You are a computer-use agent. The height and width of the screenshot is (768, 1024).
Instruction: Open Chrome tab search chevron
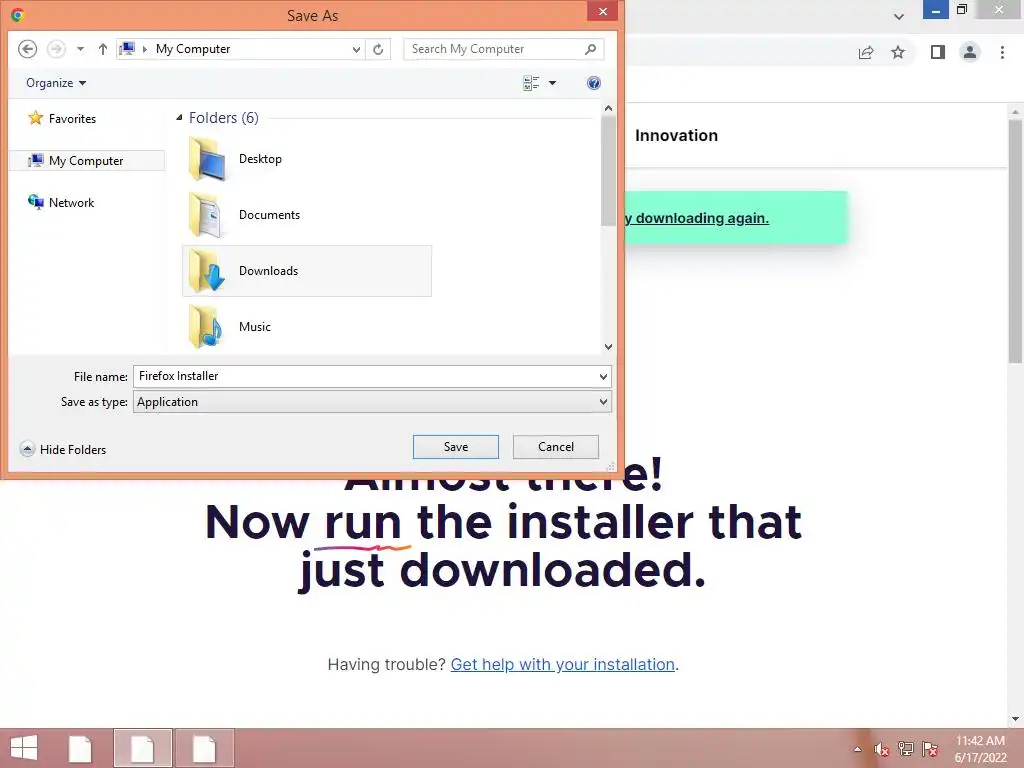click(899, 16)
